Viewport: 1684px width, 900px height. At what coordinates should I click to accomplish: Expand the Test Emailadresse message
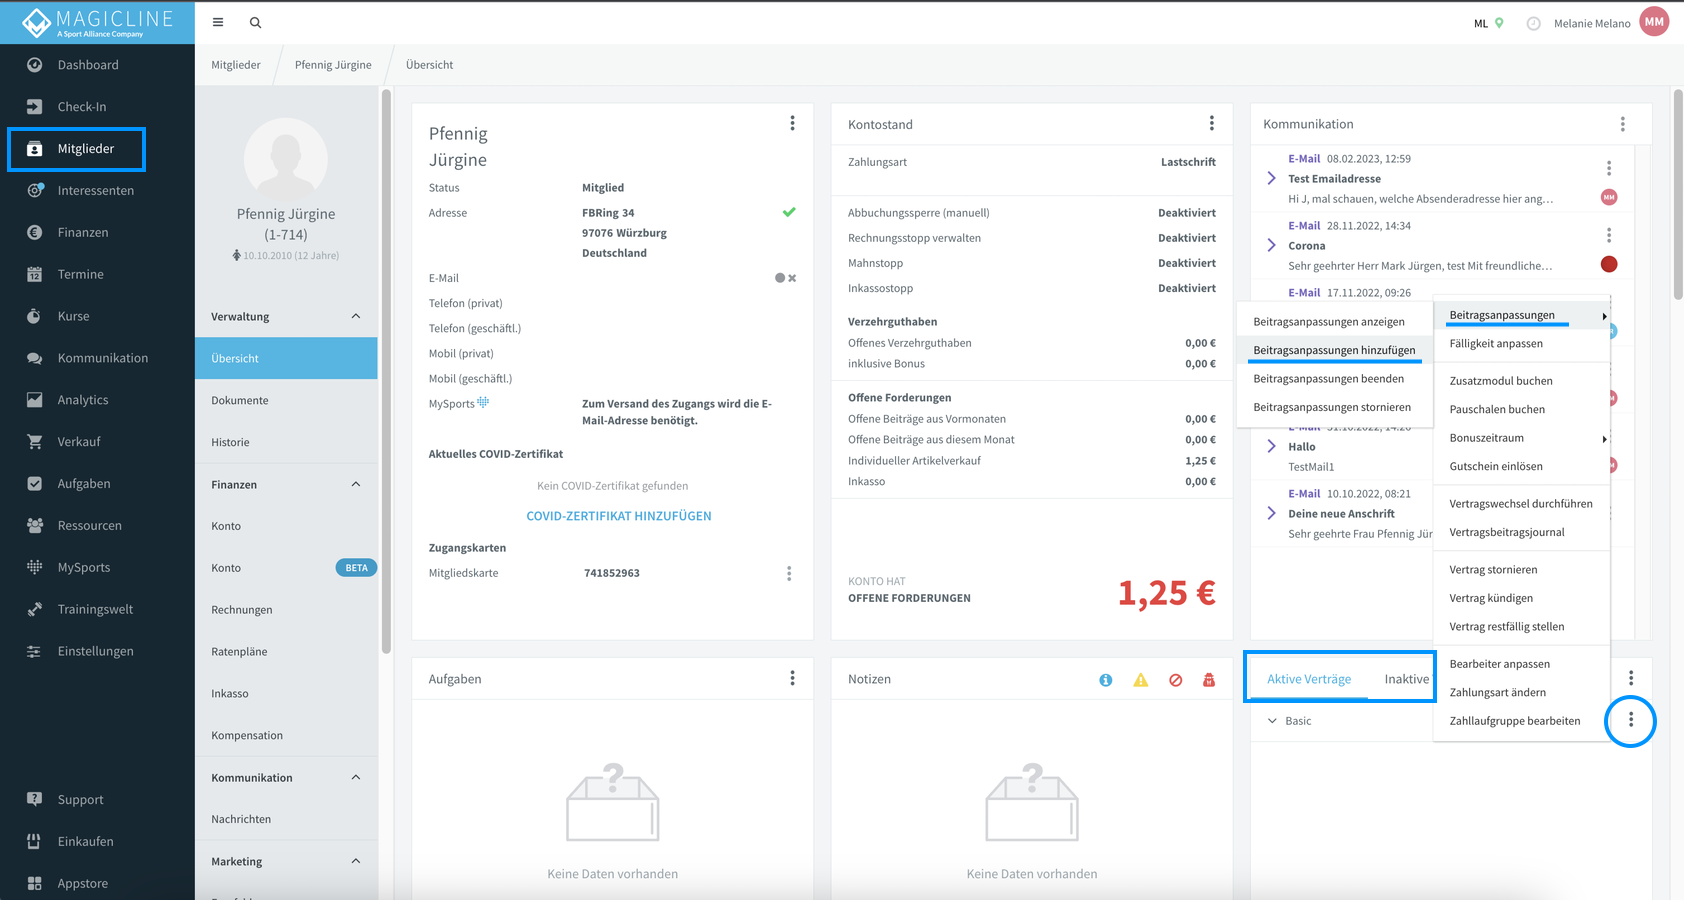(1271, 178)
